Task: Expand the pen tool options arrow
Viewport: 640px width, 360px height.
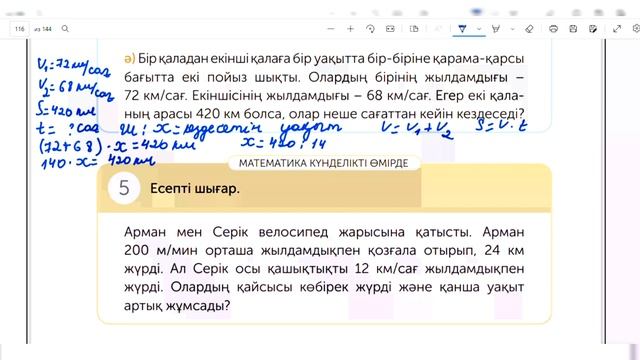Action: 479,29
